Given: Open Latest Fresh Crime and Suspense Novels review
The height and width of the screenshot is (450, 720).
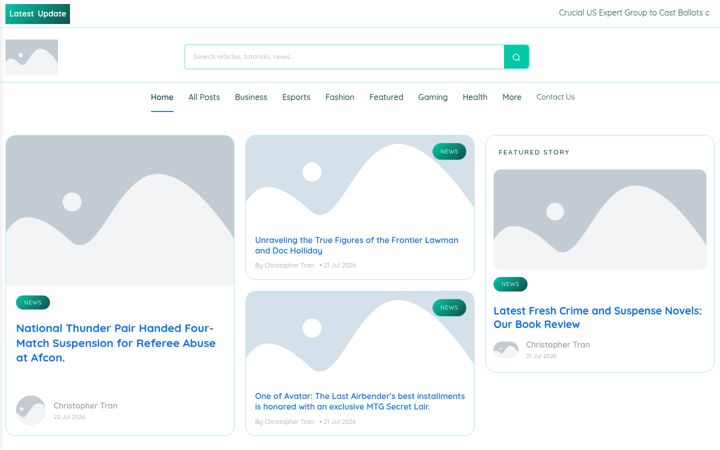Looking at the screenshot, I should pyautogui.click(x=597, y=317).
